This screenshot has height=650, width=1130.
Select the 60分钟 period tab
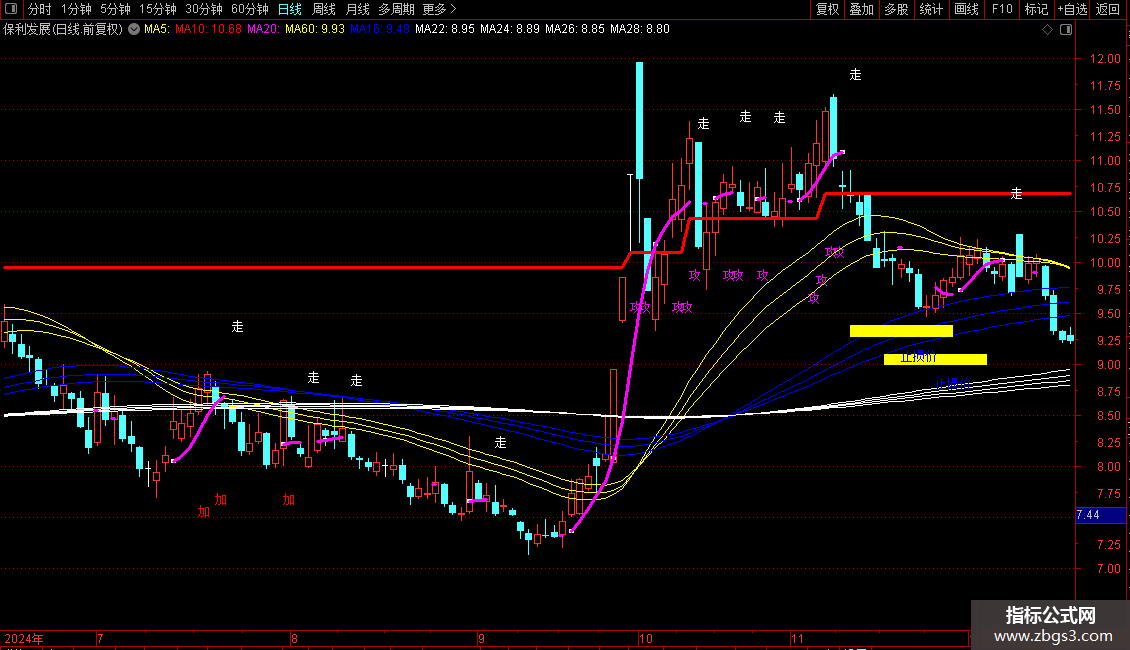250,9
